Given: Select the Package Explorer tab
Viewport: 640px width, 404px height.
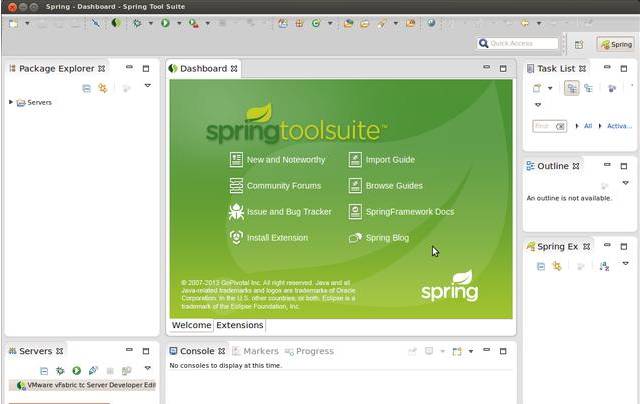Looking at the screenshot, I should pyautogui.click(x=56, y=69).
